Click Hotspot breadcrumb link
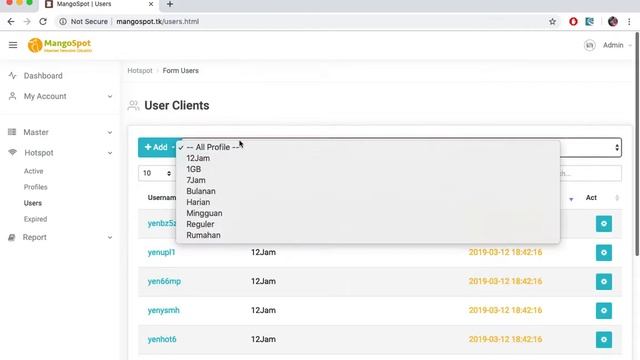The width and height of the screenshot is (640, 360). (x=140, y=71)
